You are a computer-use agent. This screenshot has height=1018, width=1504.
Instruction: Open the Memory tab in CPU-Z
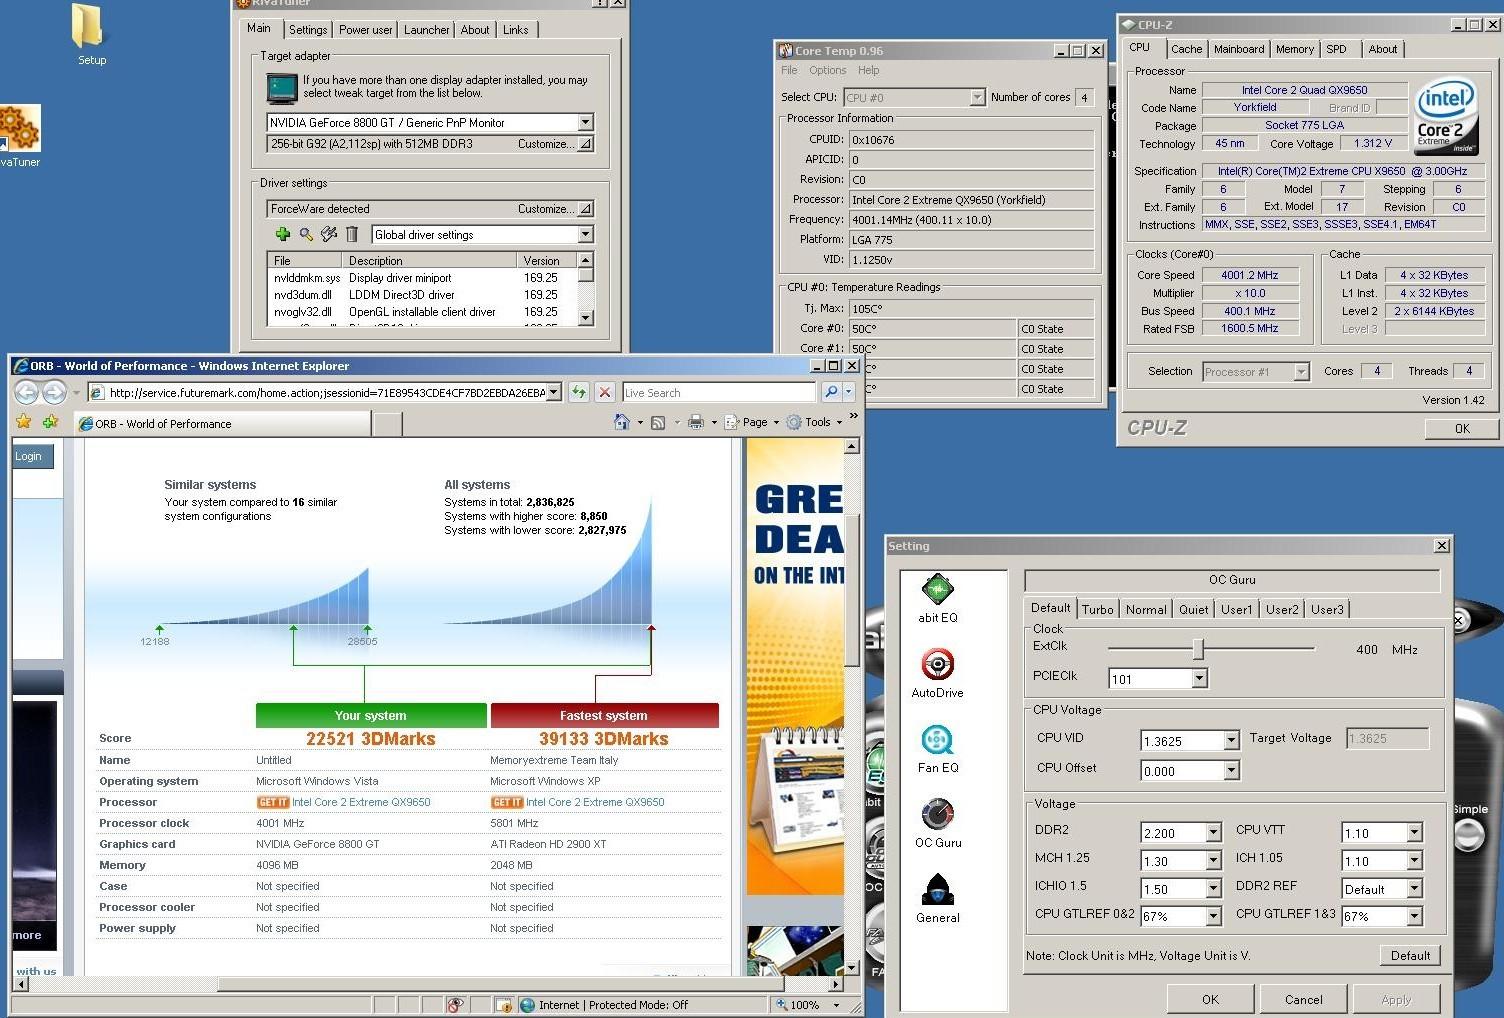coord(1294,49)
